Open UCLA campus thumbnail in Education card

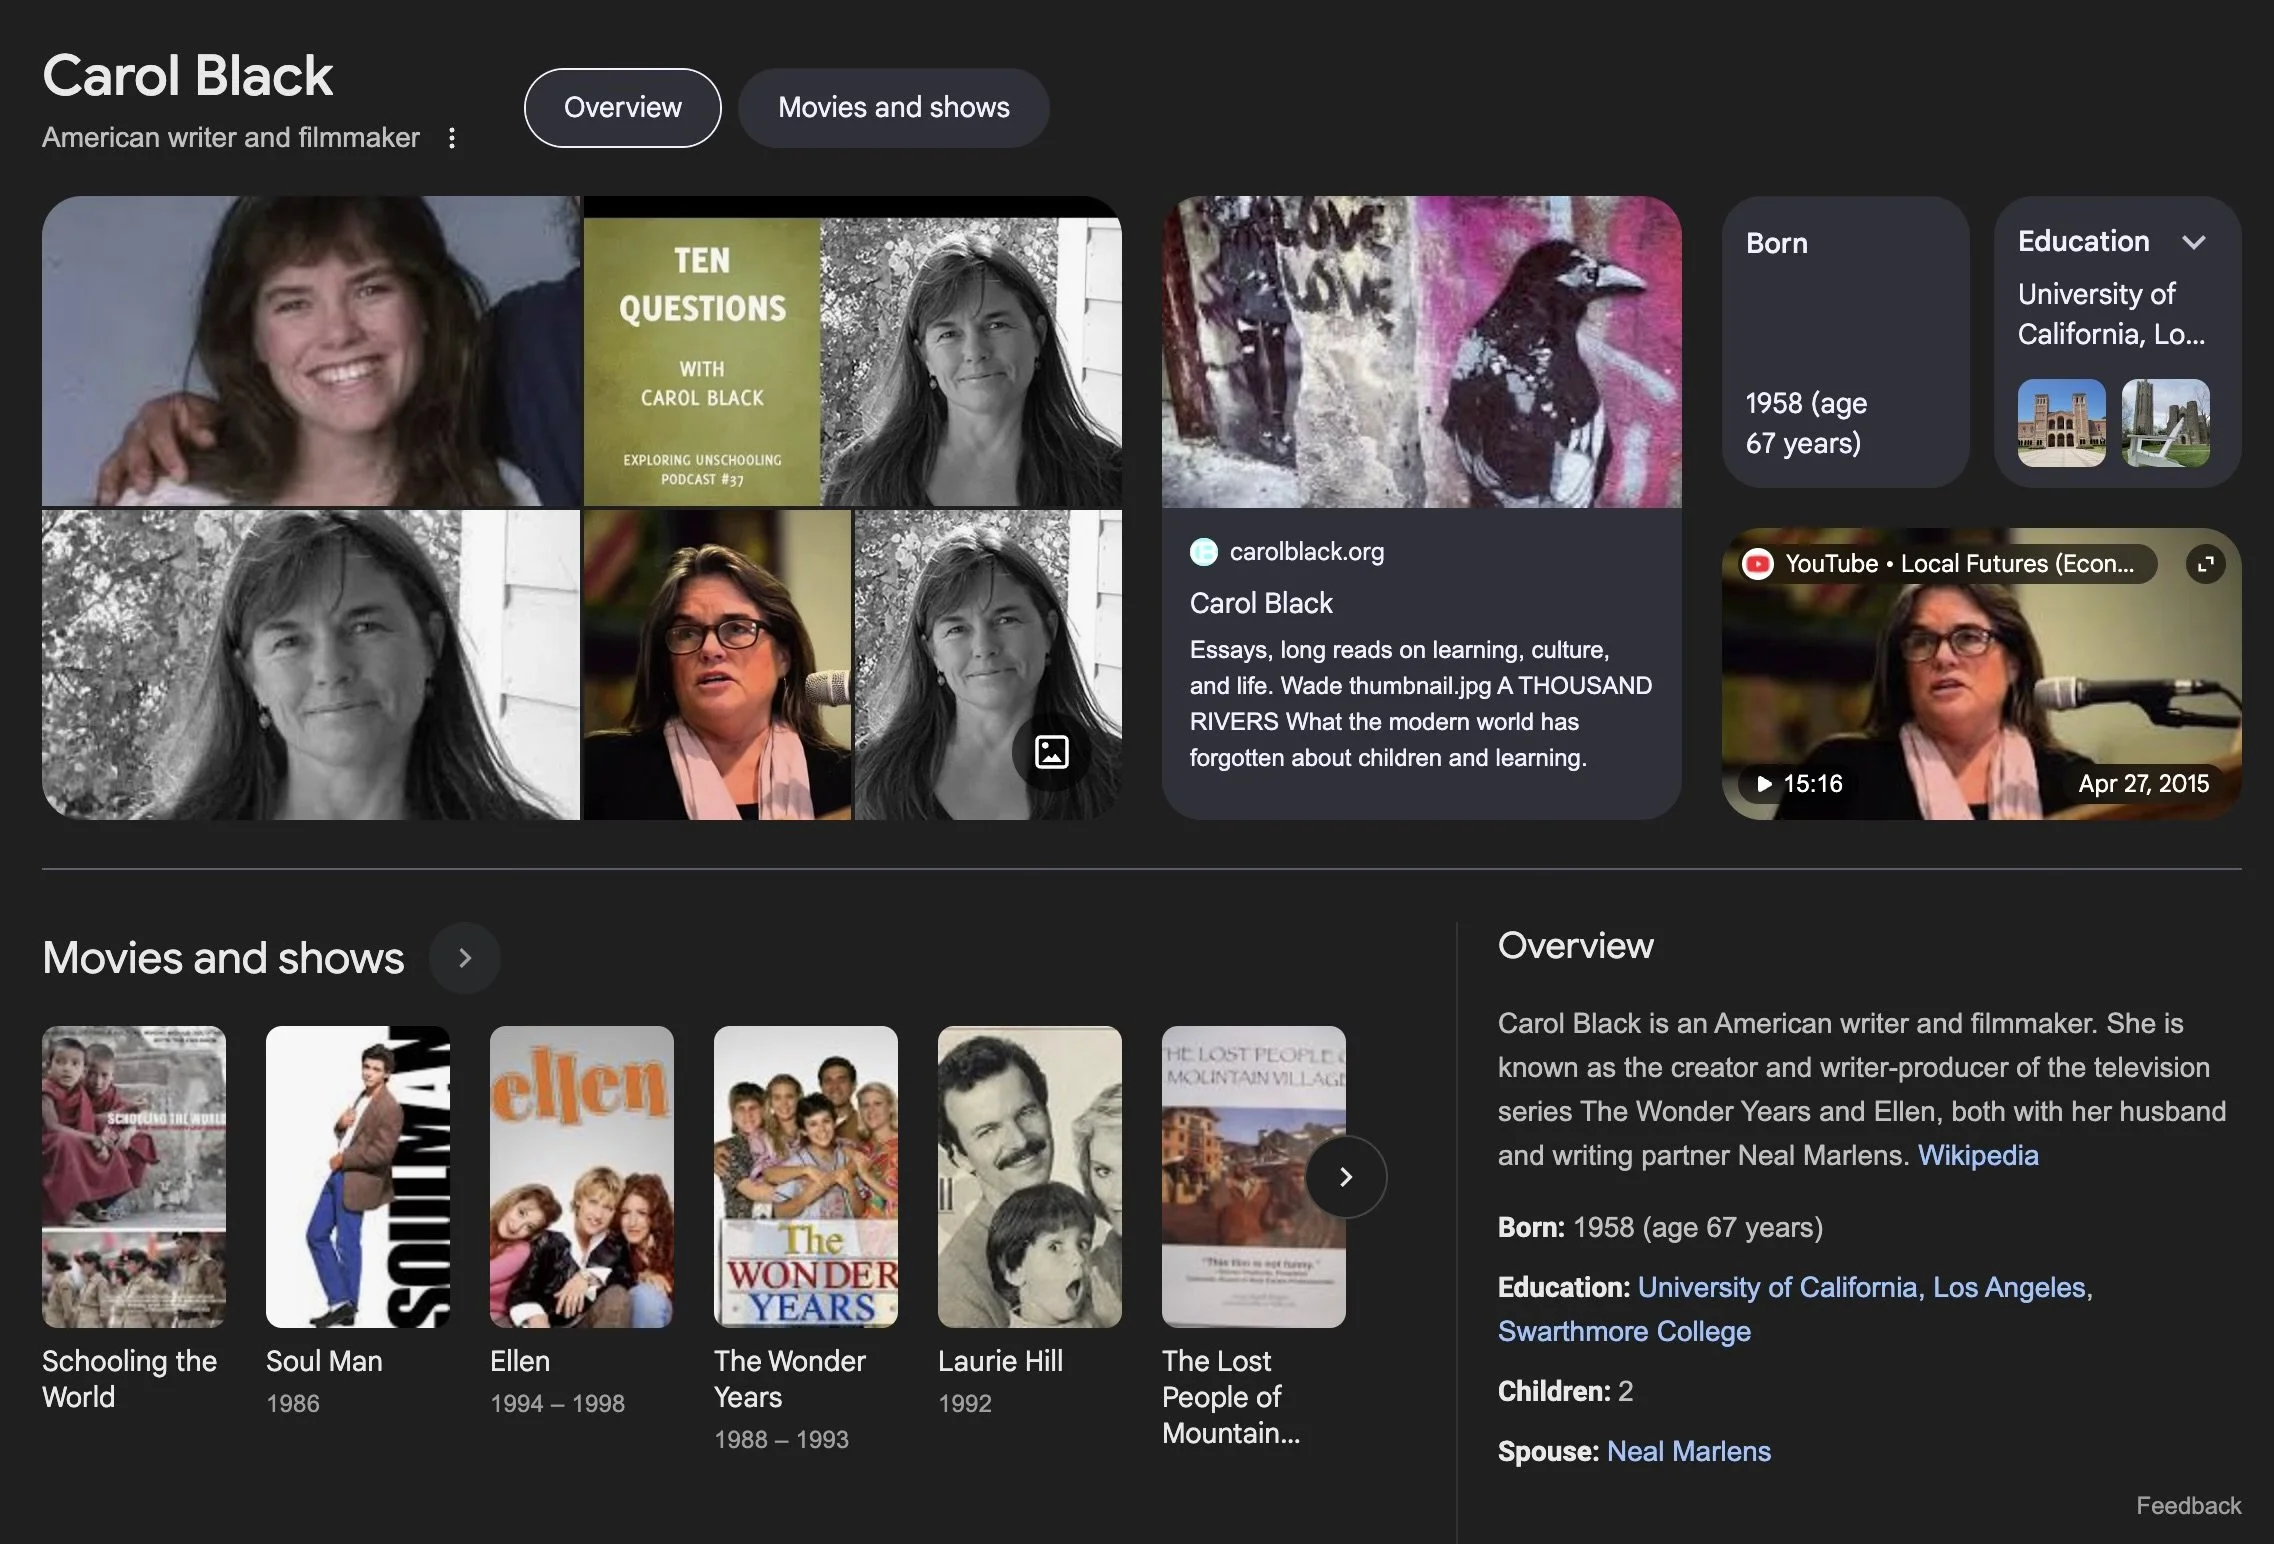tap(2061, 422)
